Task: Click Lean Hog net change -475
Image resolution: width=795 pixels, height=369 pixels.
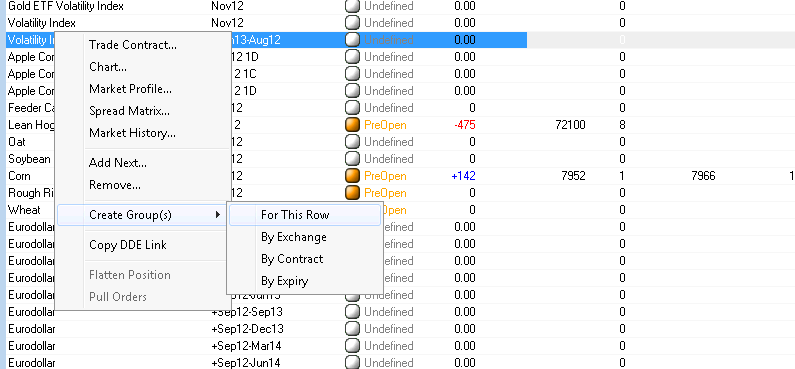Action: (464, 125)
